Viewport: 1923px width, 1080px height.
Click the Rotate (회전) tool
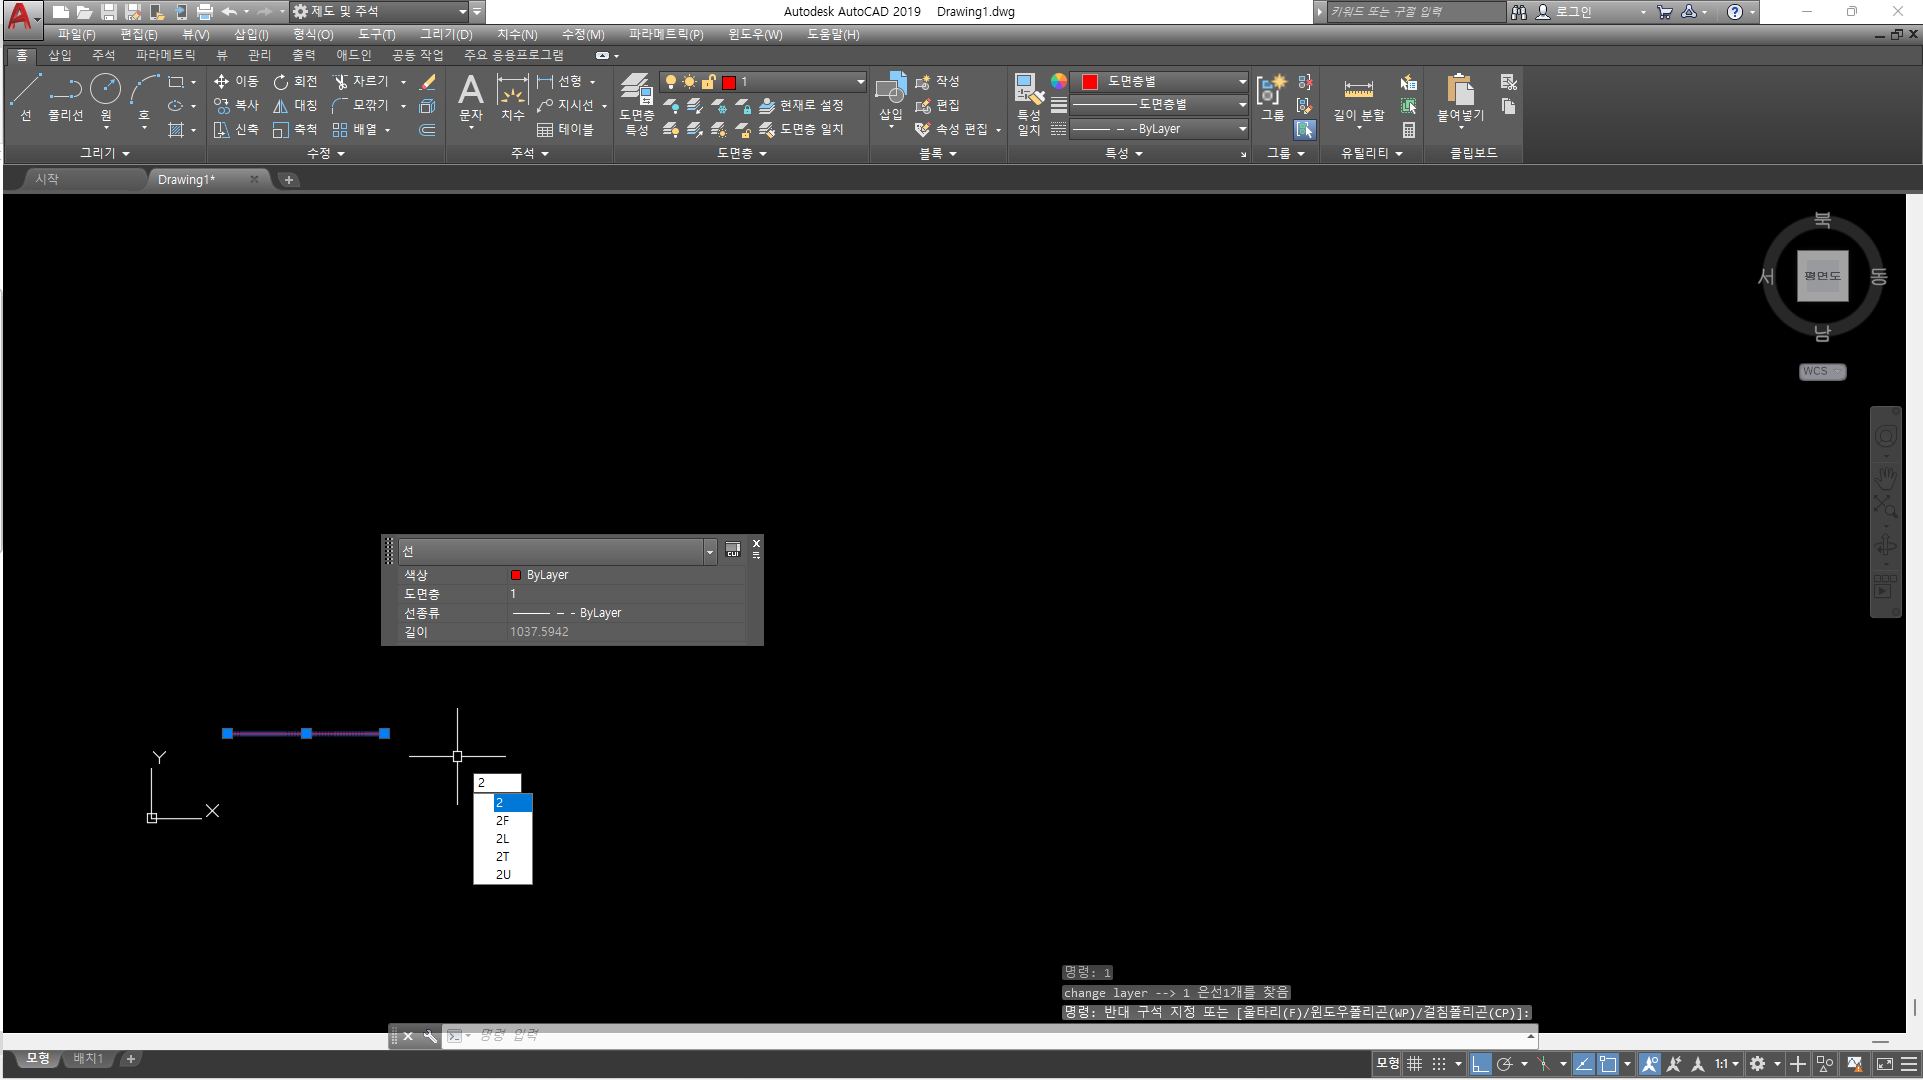click(295, 81)
